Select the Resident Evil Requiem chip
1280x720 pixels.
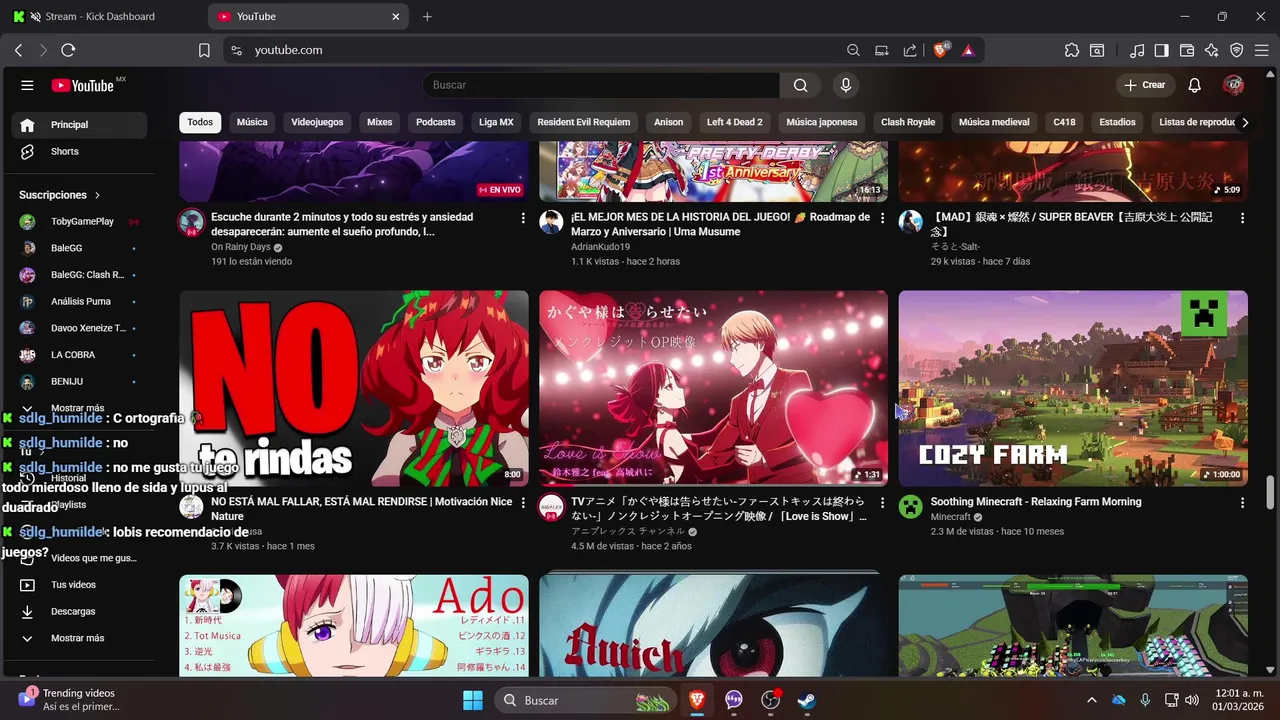(584, 122)
